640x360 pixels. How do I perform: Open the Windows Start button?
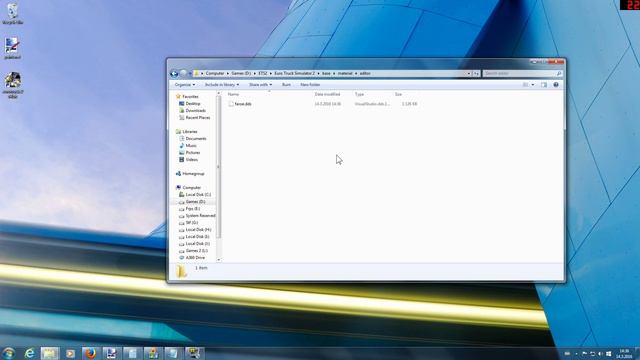pos(9,353)
